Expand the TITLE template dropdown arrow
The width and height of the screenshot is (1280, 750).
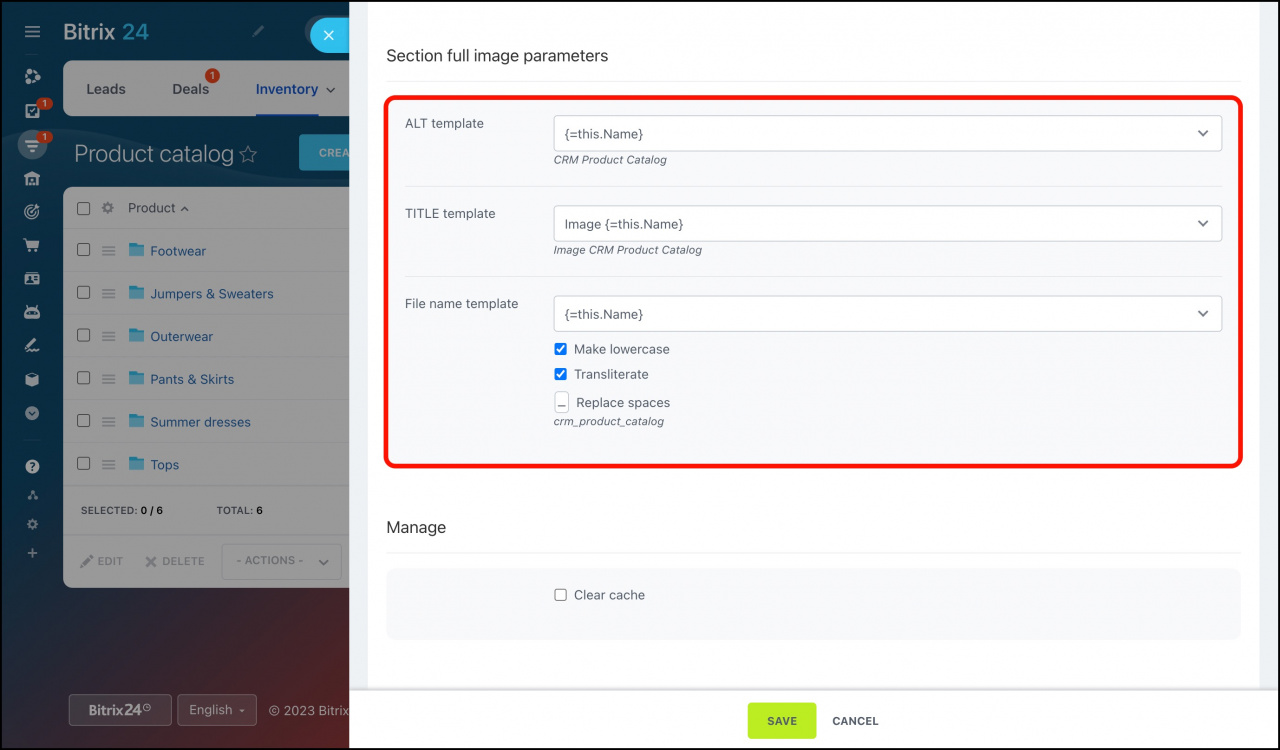(1203, 224)
